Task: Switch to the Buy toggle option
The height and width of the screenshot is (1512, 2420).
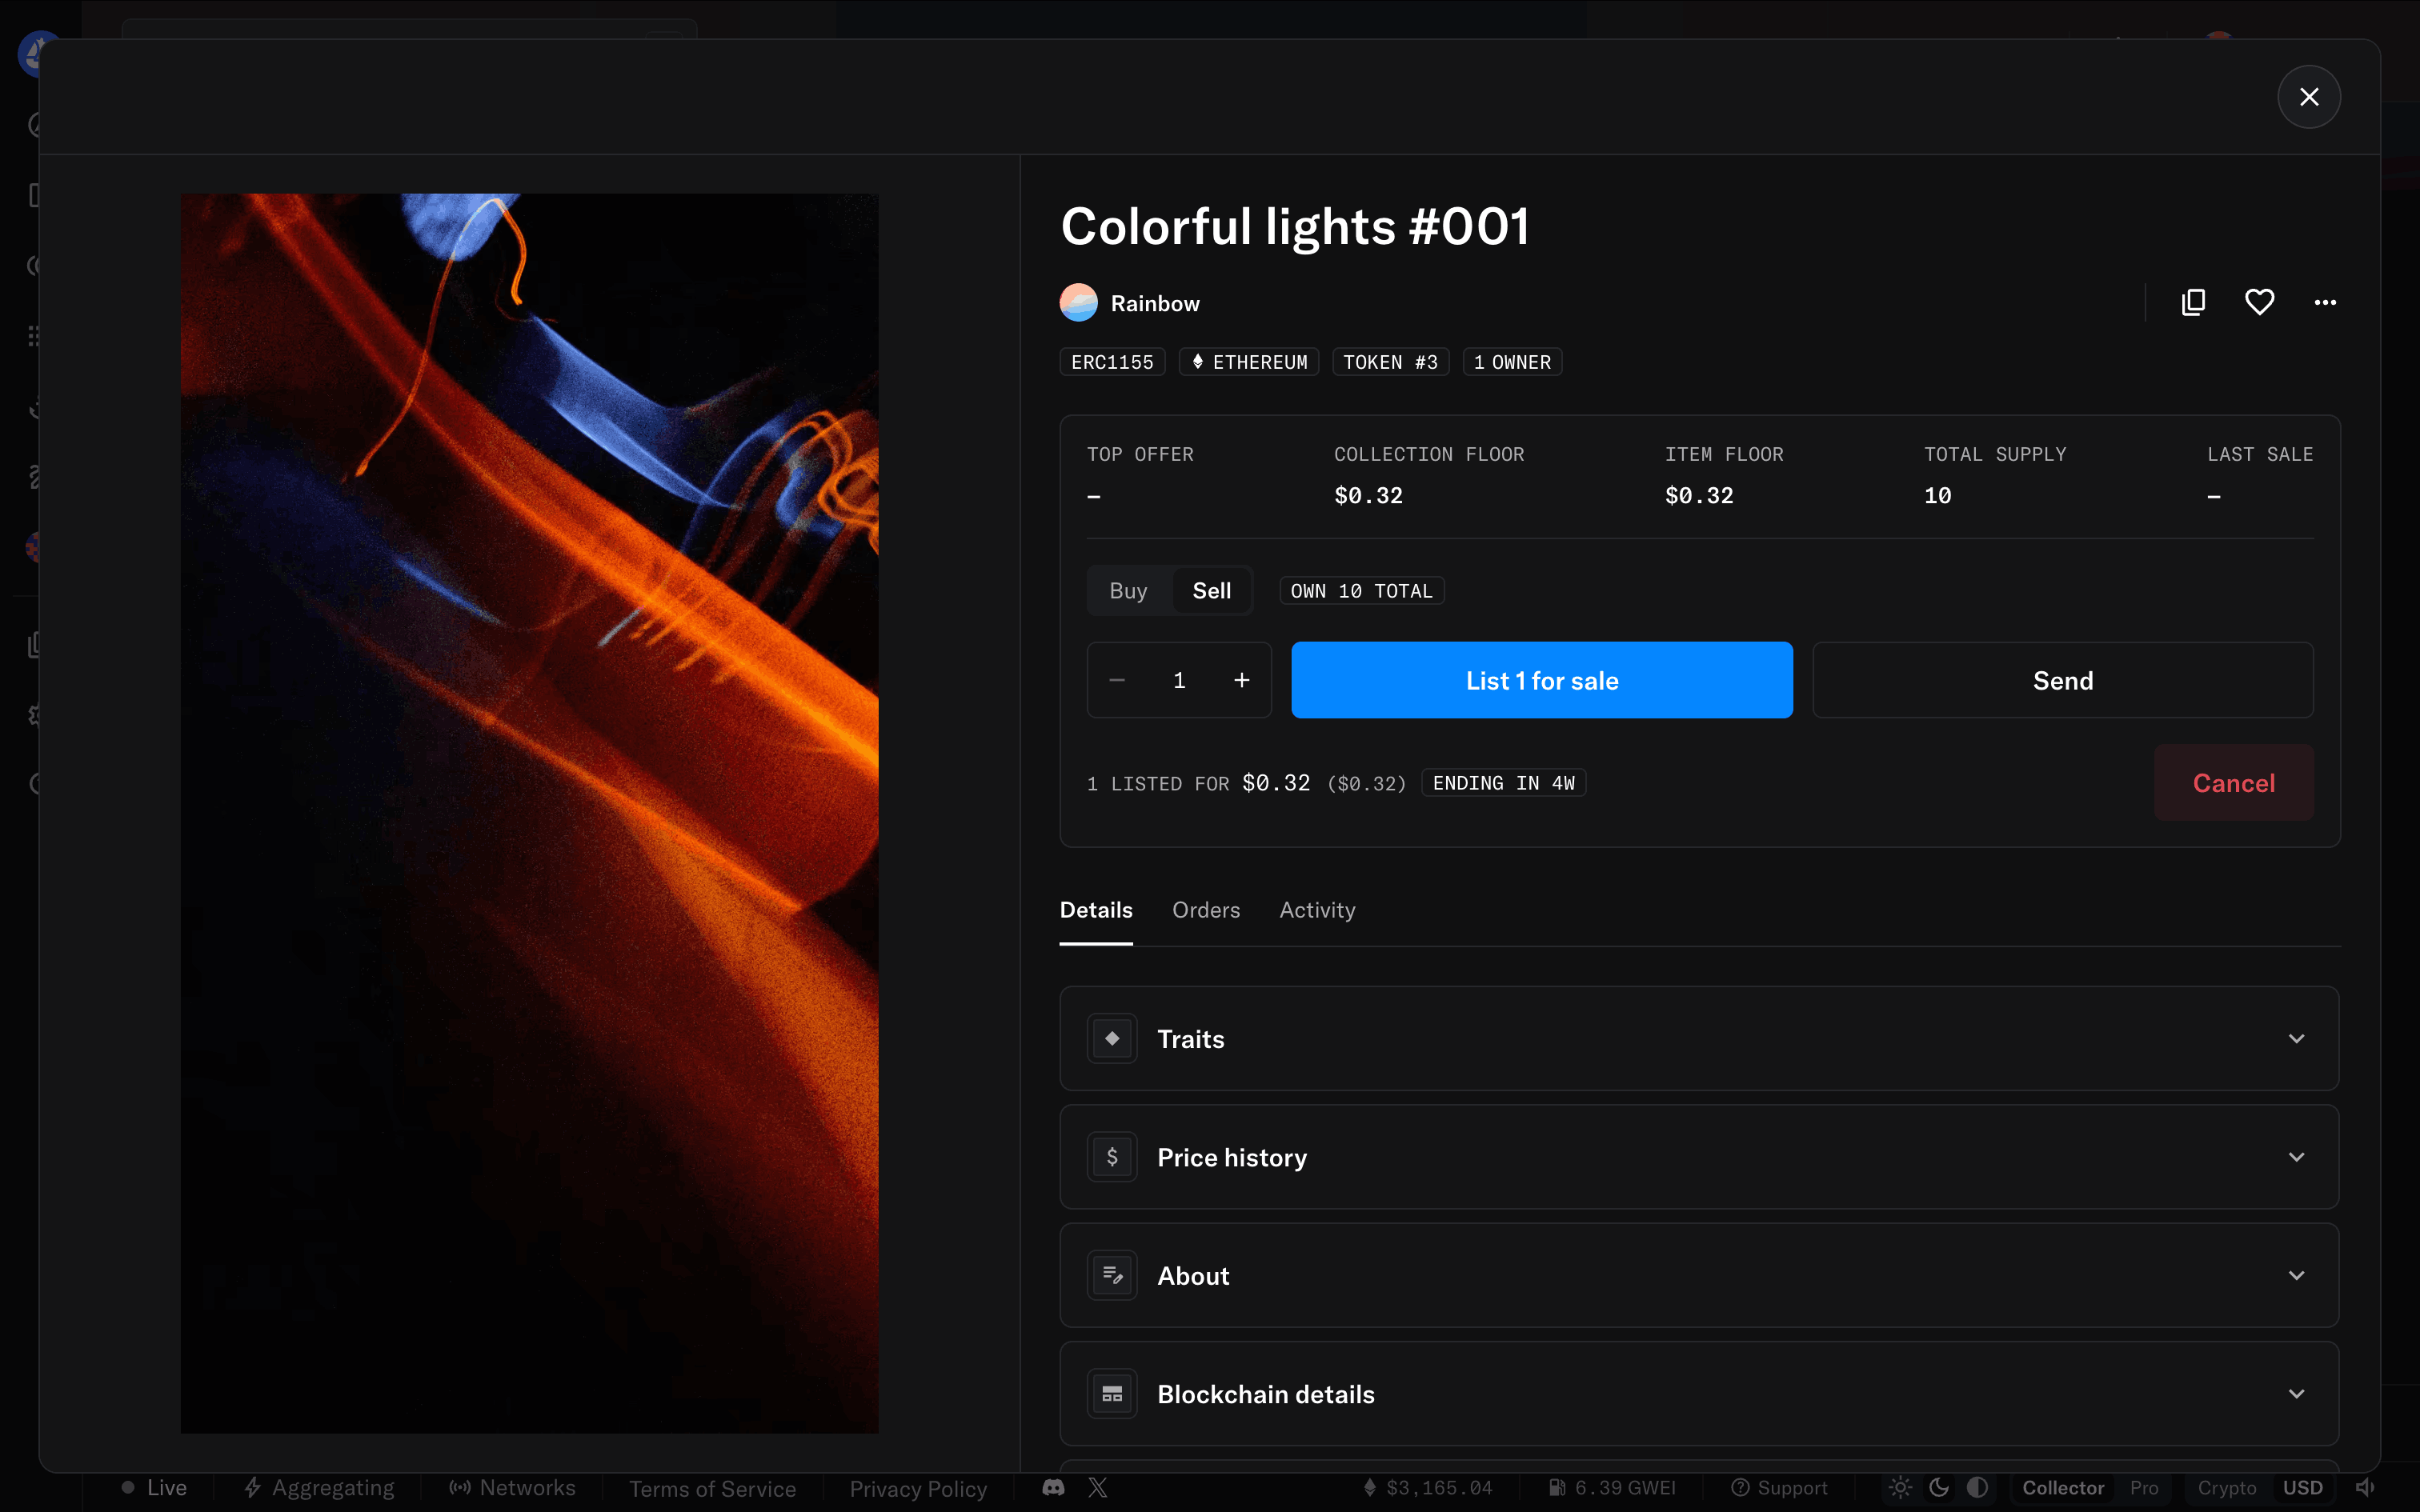Action: pyautogui.click(x=1128, y=591)
